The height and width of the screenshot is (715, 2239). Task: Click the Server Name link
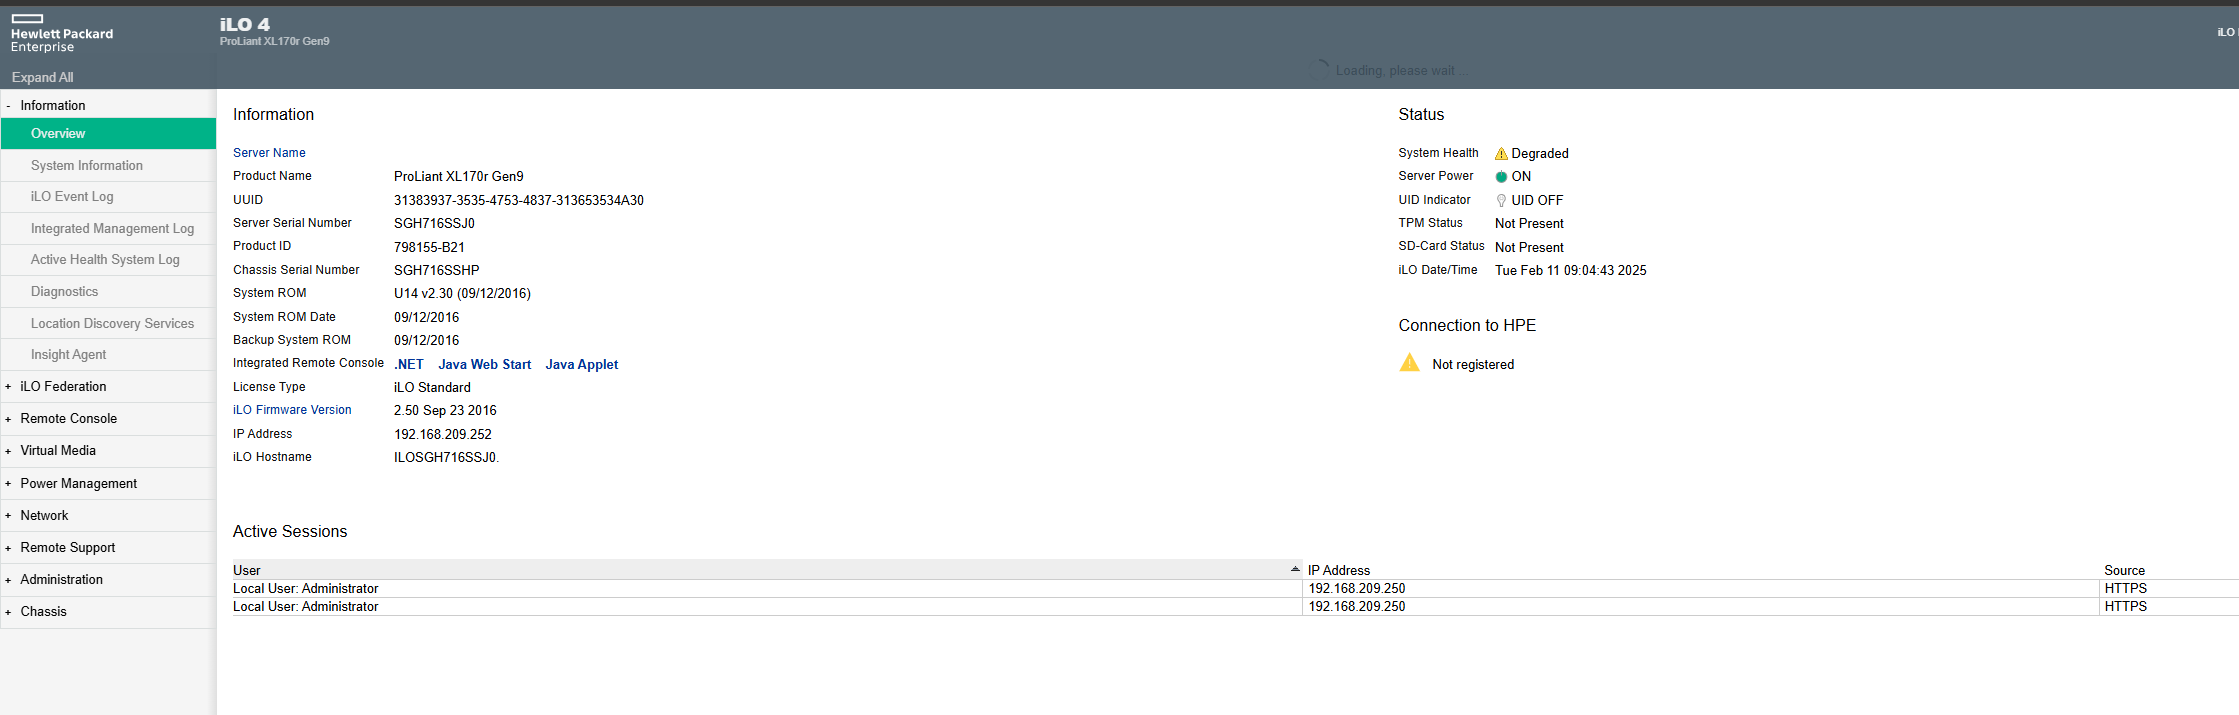pyautogui.click(x=269, y=153)
